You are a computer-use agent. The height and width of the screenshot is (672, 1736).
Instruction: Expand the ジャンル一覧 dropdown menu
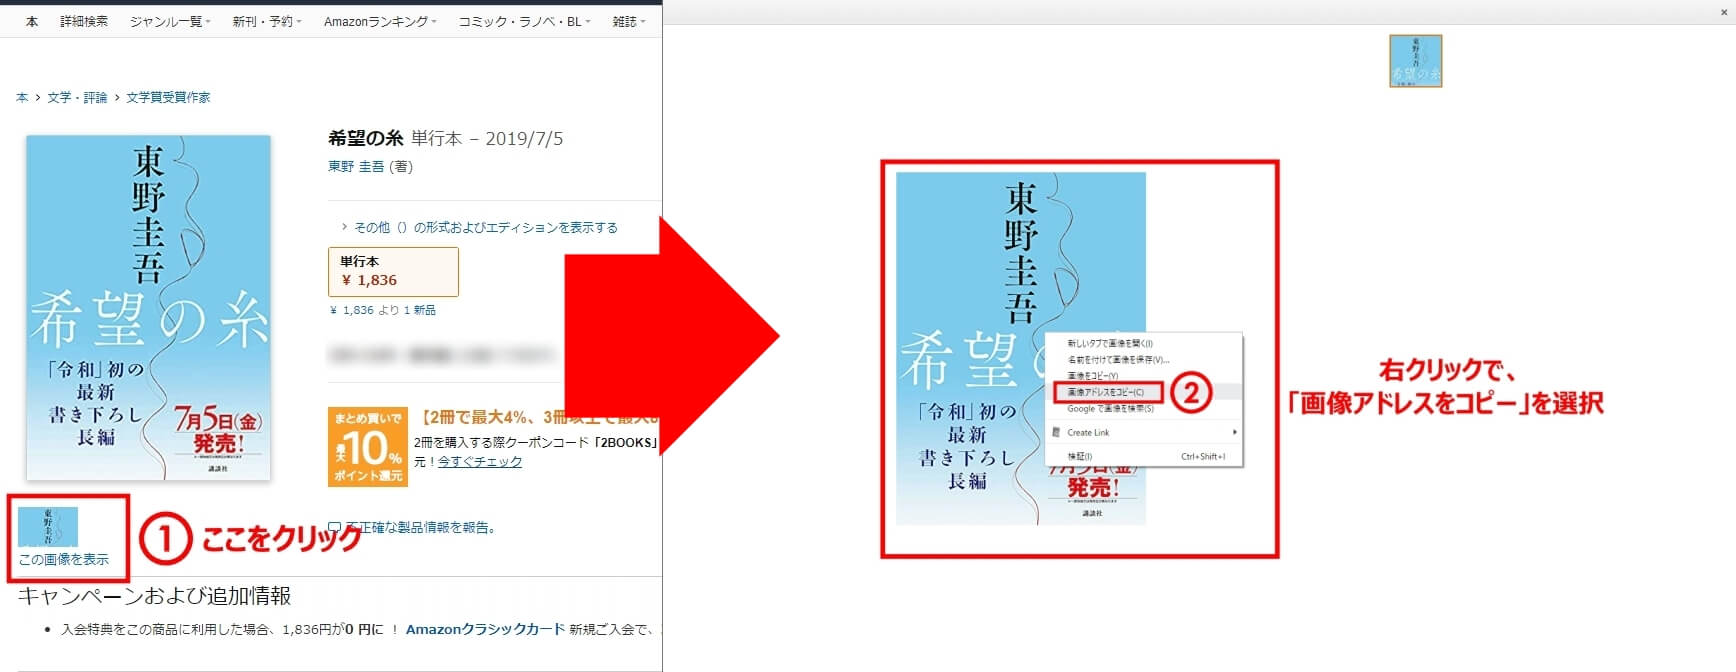click(170, 21)
